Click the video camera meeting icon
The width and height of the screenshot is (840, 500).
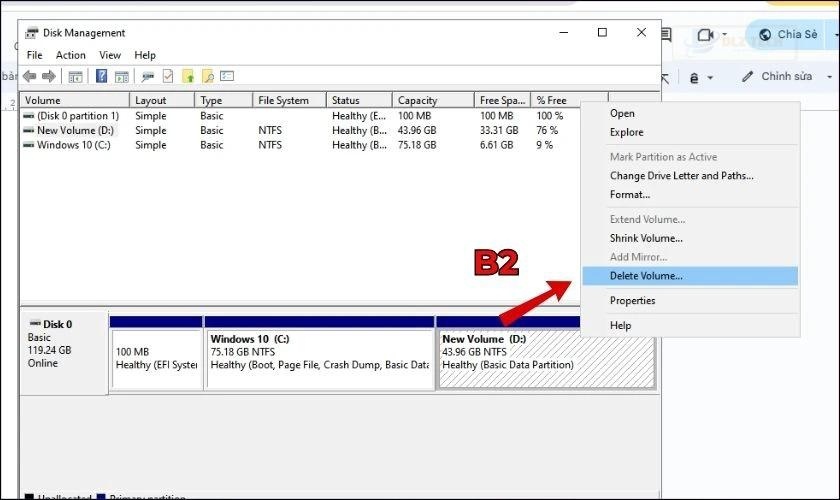pyautogui.click(x=705, y=34)
